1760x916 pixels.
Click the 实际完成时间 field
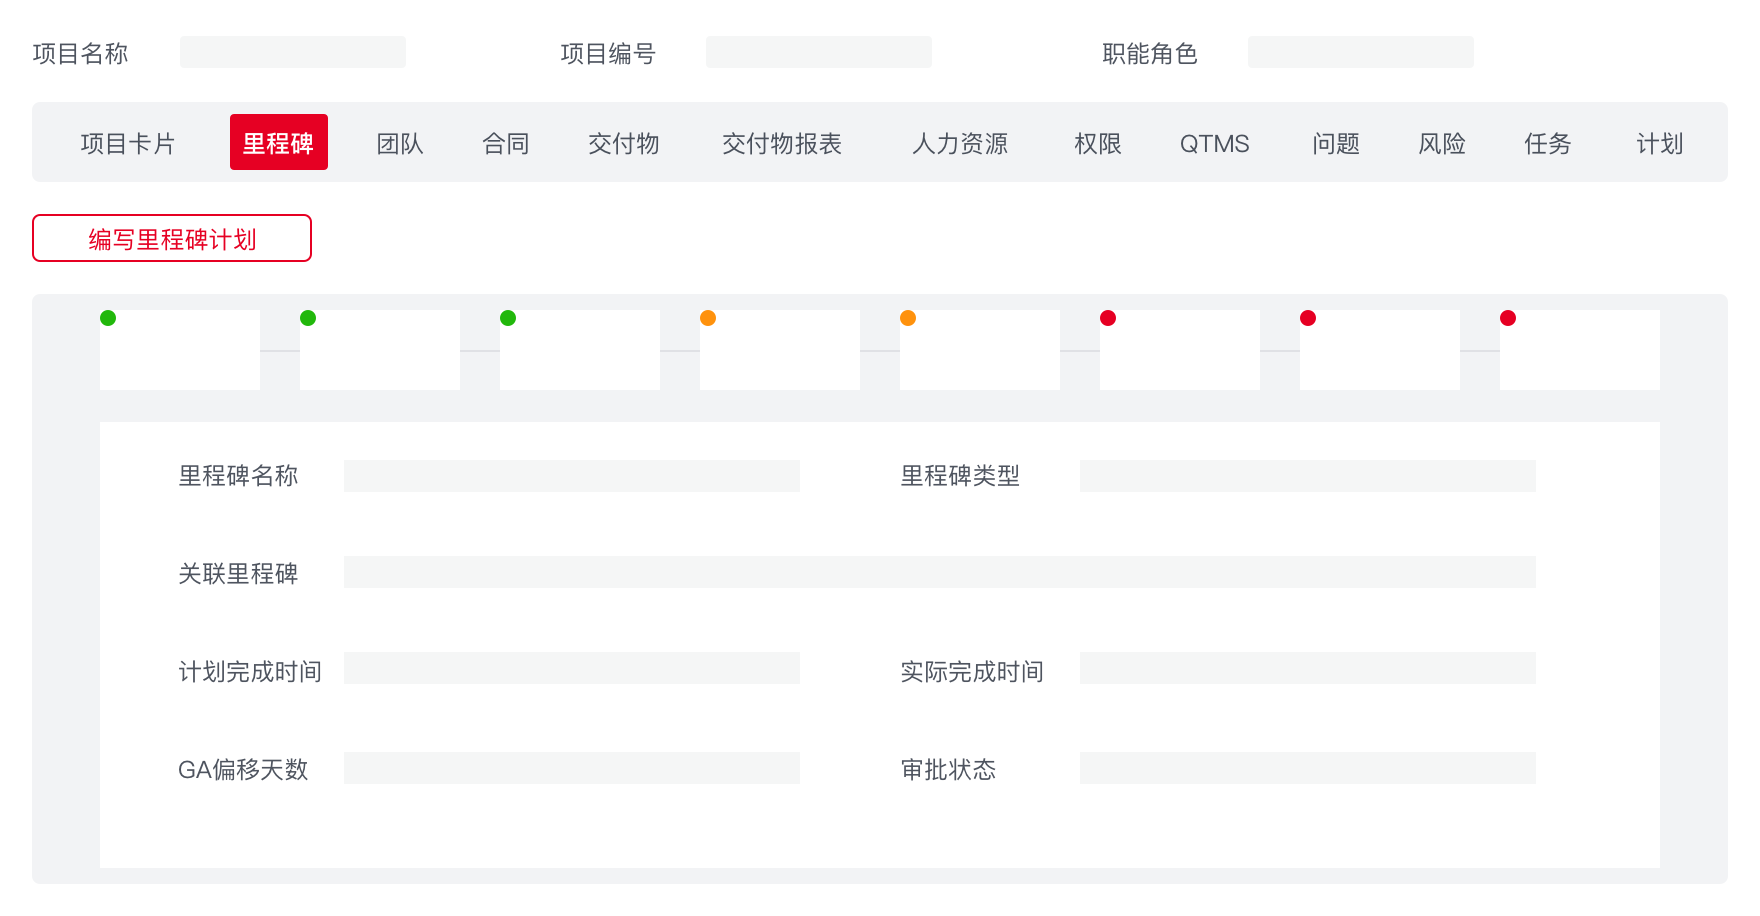(x=1308, y=668)
